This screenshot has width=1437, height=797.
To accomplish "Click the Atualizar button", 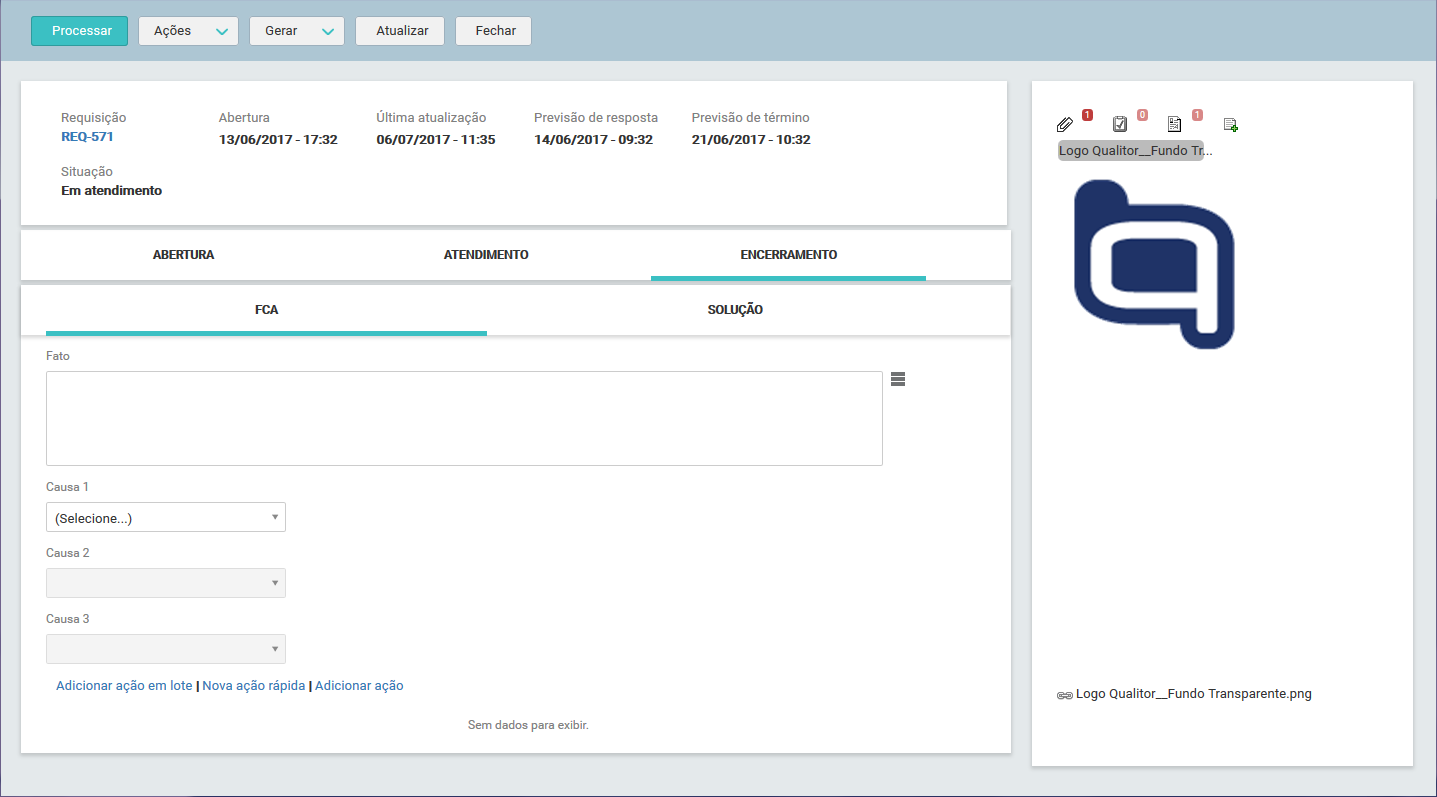I will pyautogui.click(x=400, y=31).
